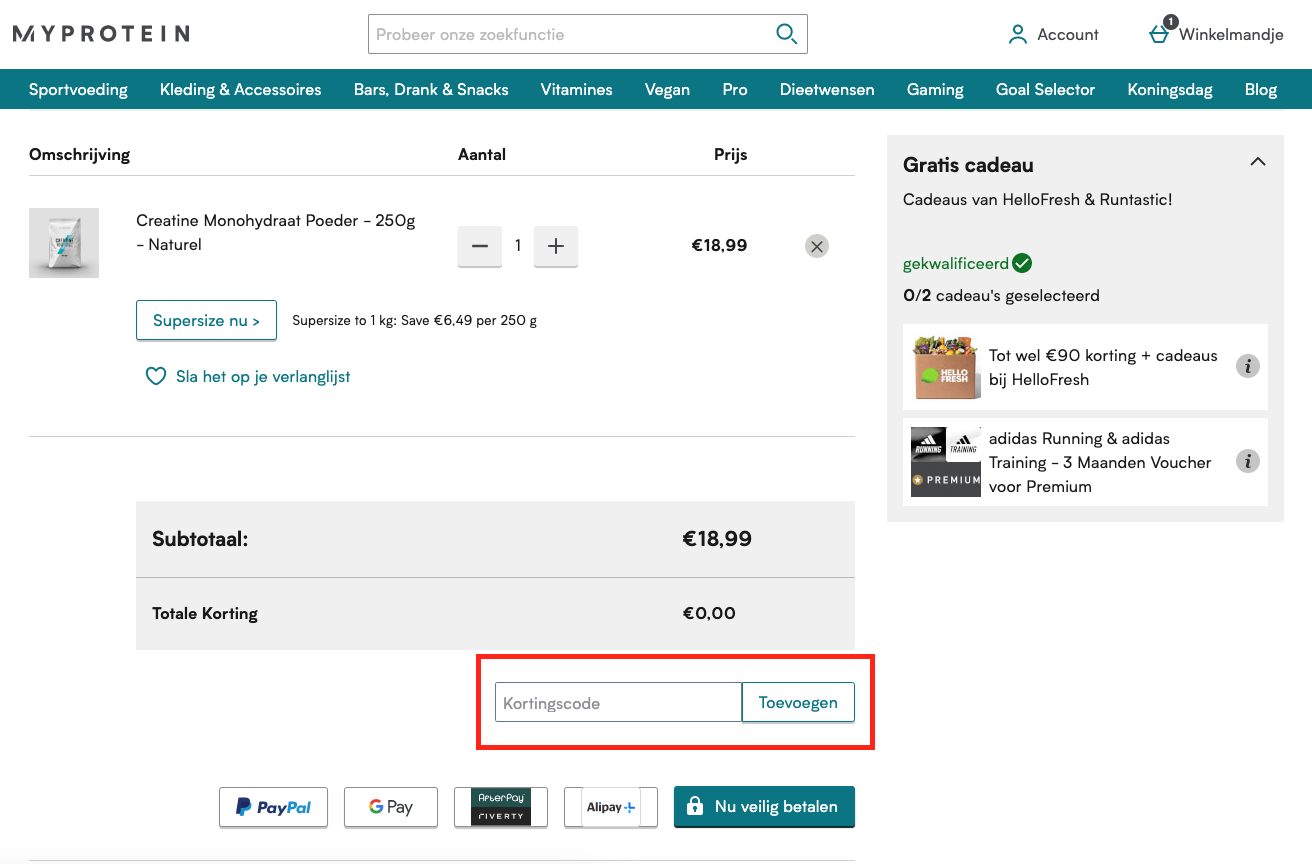
Task: Click the Account person icon
Action: click(x=1018, y=34)
